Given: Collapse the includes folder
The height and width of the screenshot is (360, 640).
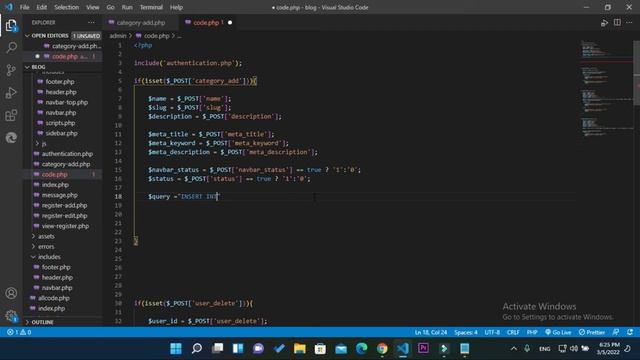Looking at the screenshot, I should [49, 257].
